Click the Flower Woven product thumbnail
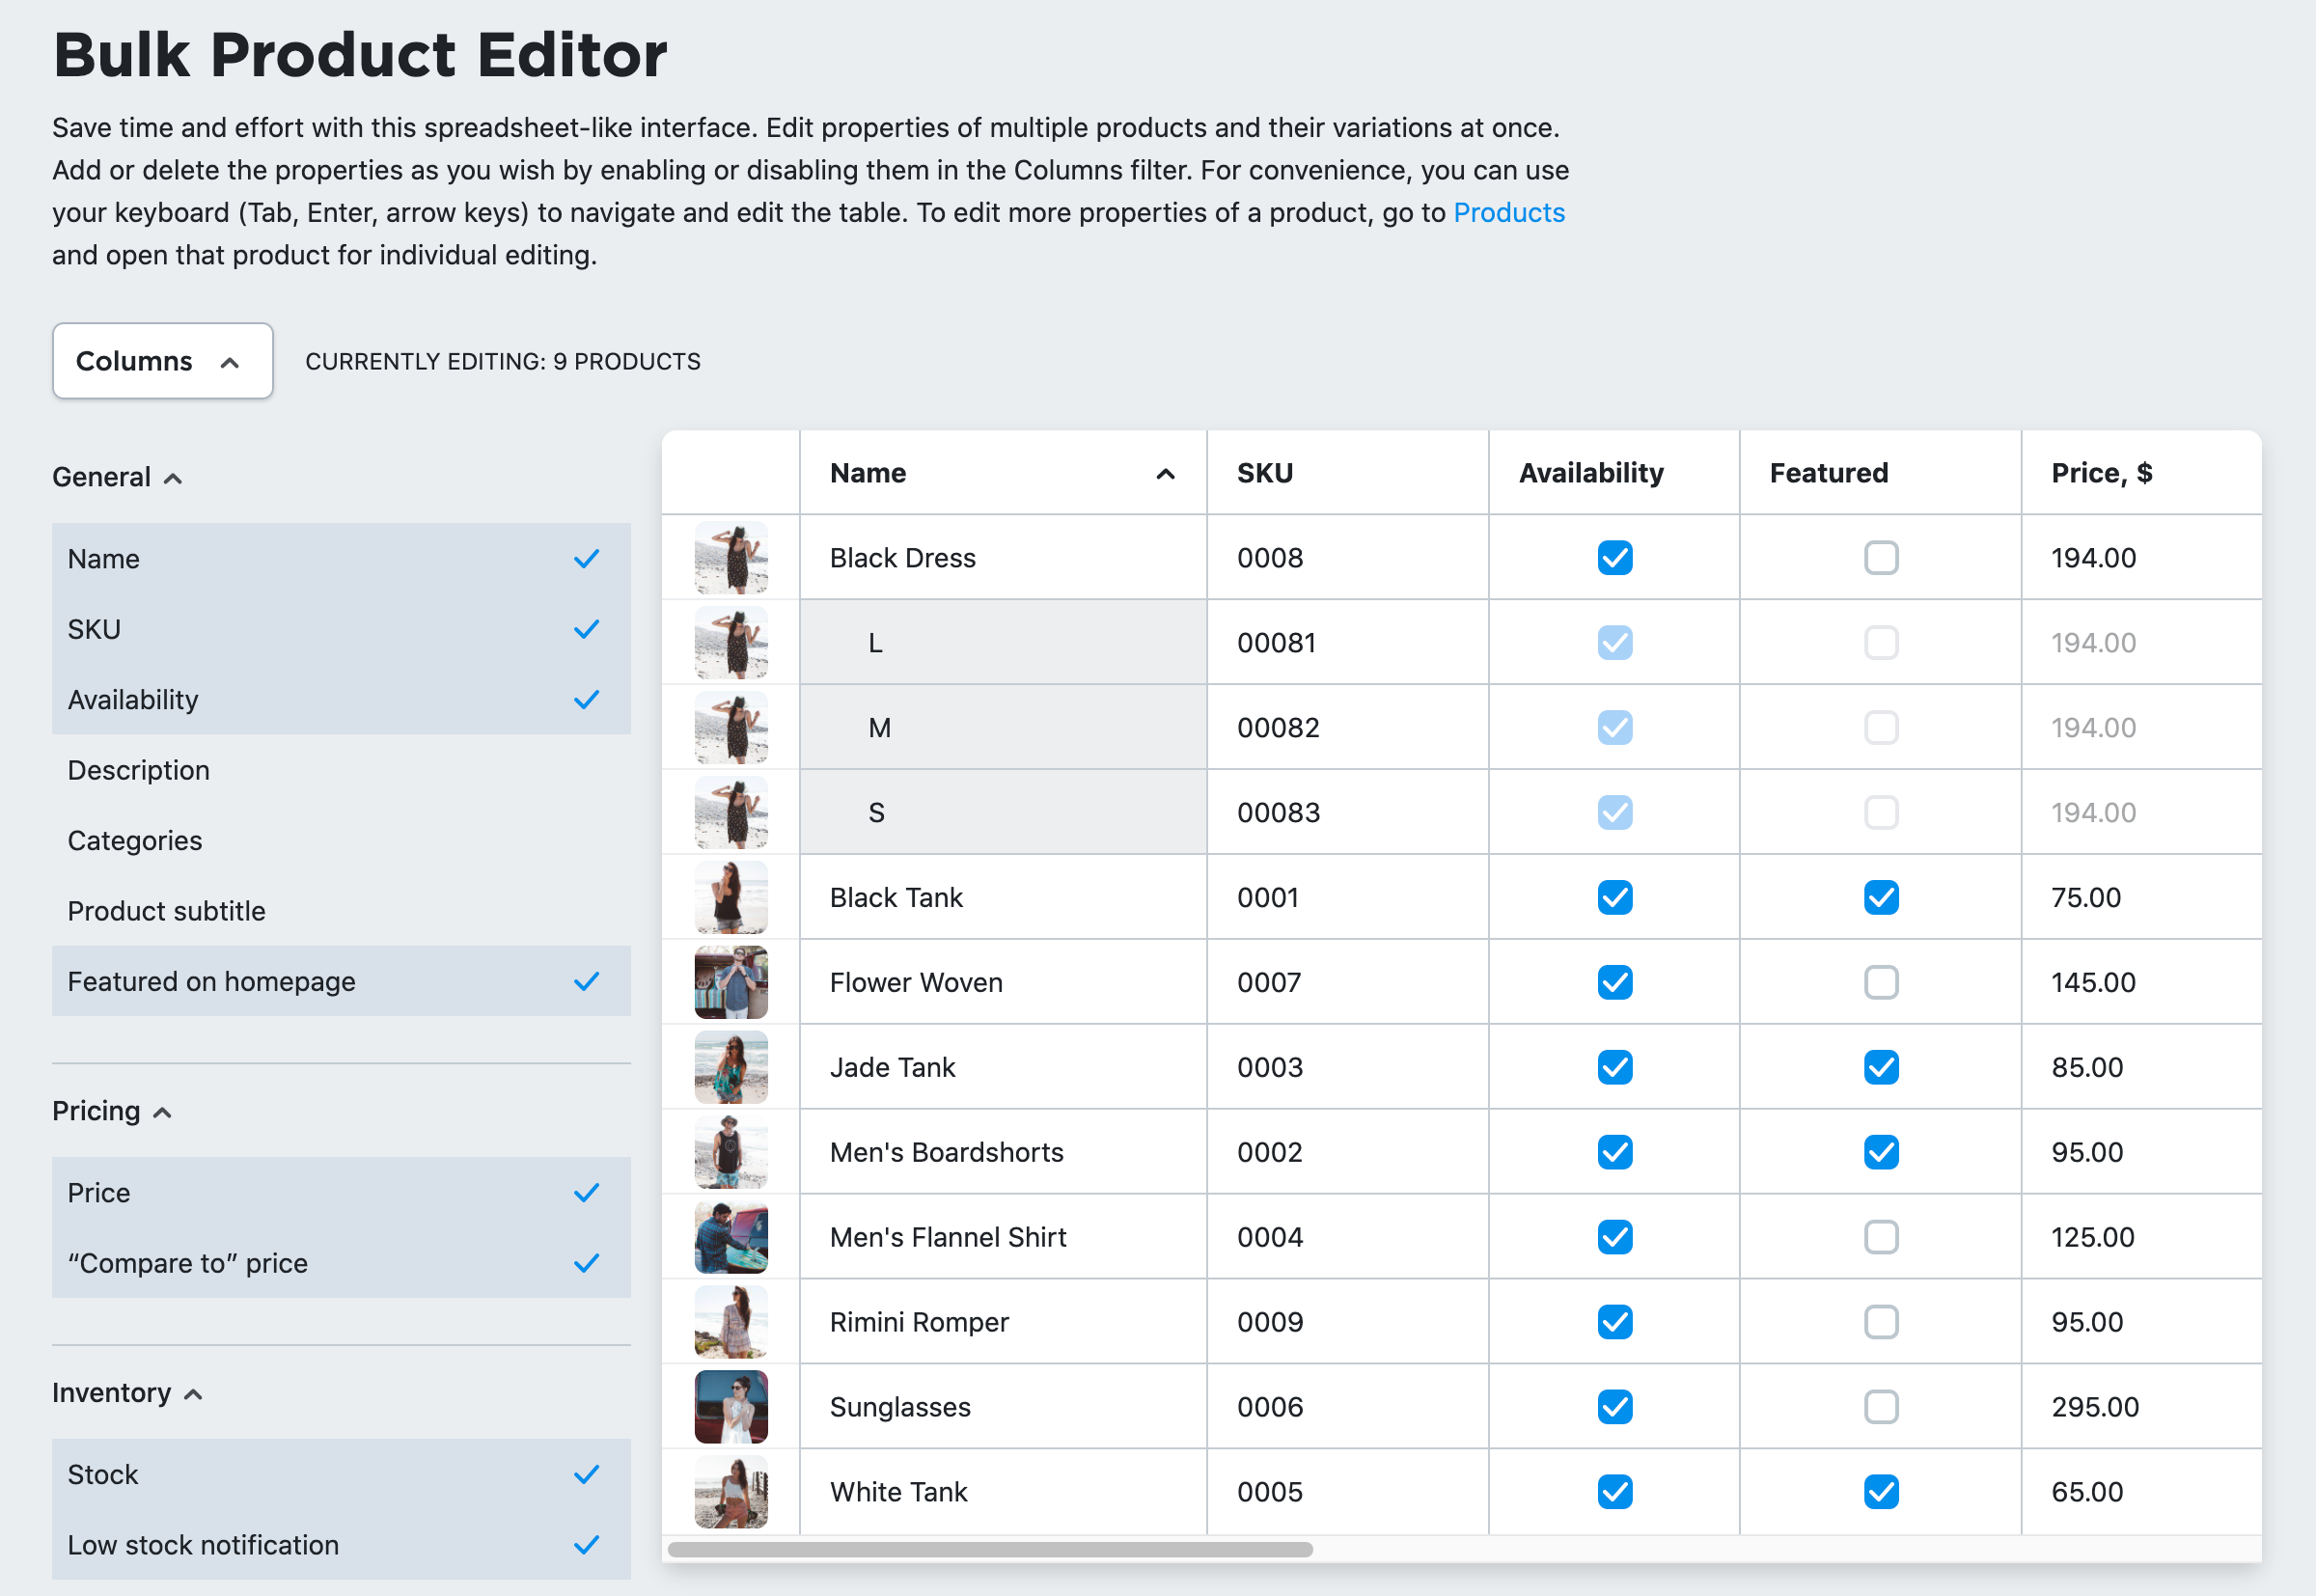The width and height of the screenshot is (2316, 1596). [x=731, y=982]
